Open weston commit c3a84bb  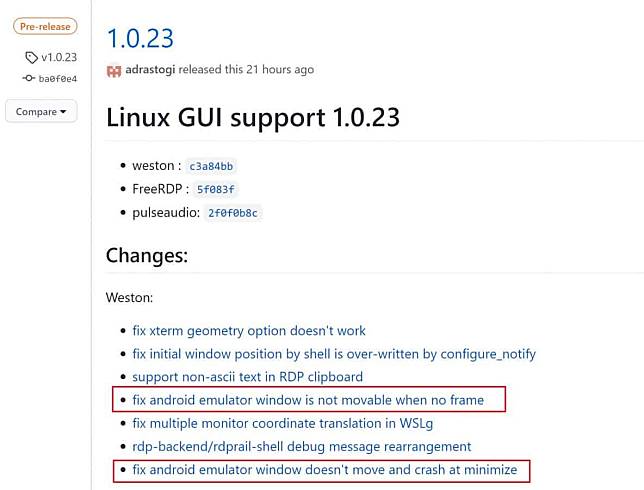pyautogui.click(x=212, y=166)
